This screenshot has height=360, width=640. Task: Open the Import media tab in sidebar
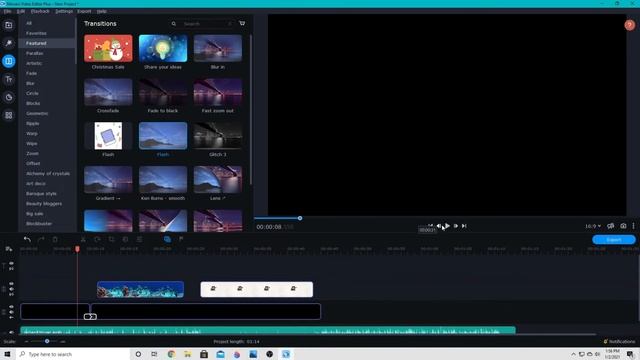[9, 25]
